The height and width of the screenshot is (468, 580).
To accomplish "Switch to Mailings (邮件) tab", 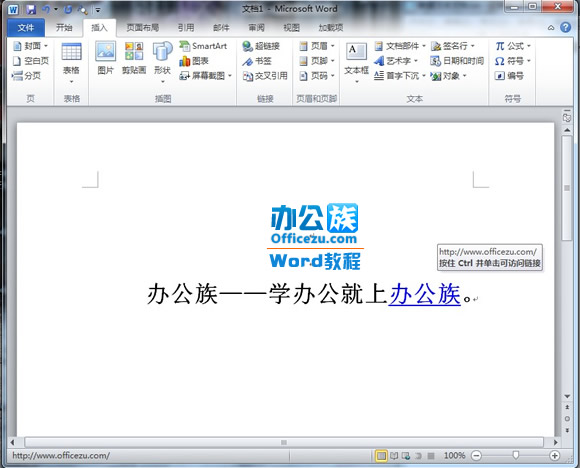I will (x=221, y=27).
